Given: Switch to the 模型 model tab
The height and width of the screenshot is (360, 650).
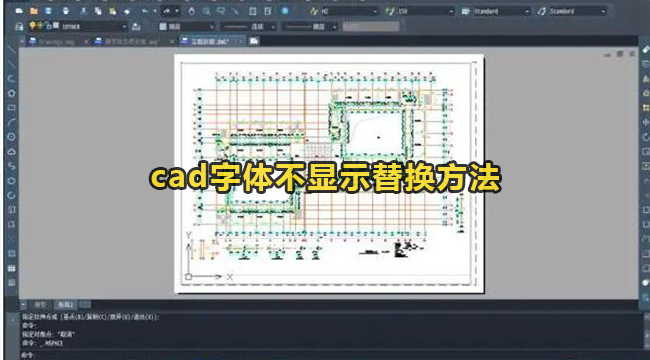Looking at the screenshot, I should (x=40, y=304).
